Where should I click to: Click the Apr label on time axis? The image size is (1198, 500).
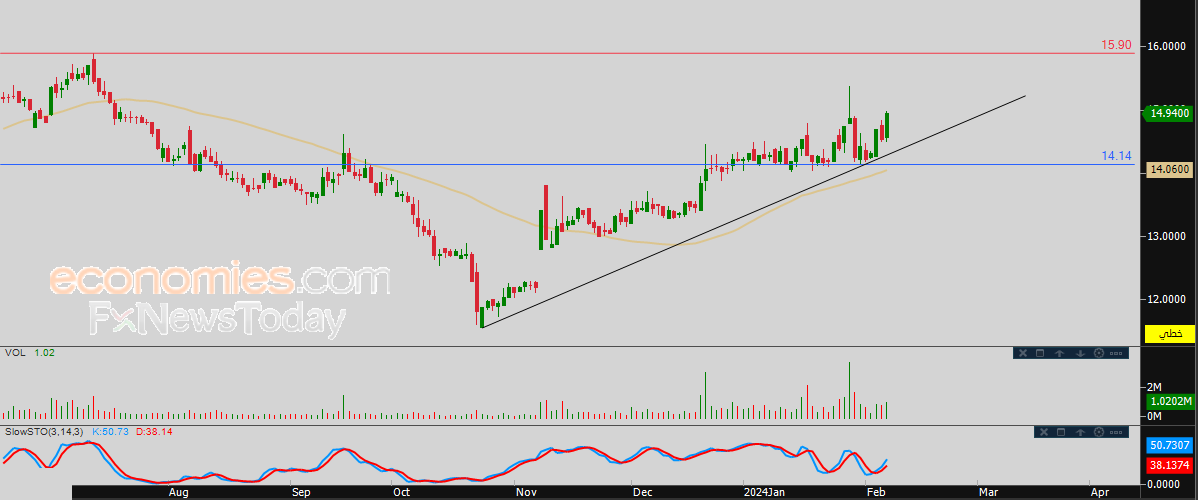1100,492
